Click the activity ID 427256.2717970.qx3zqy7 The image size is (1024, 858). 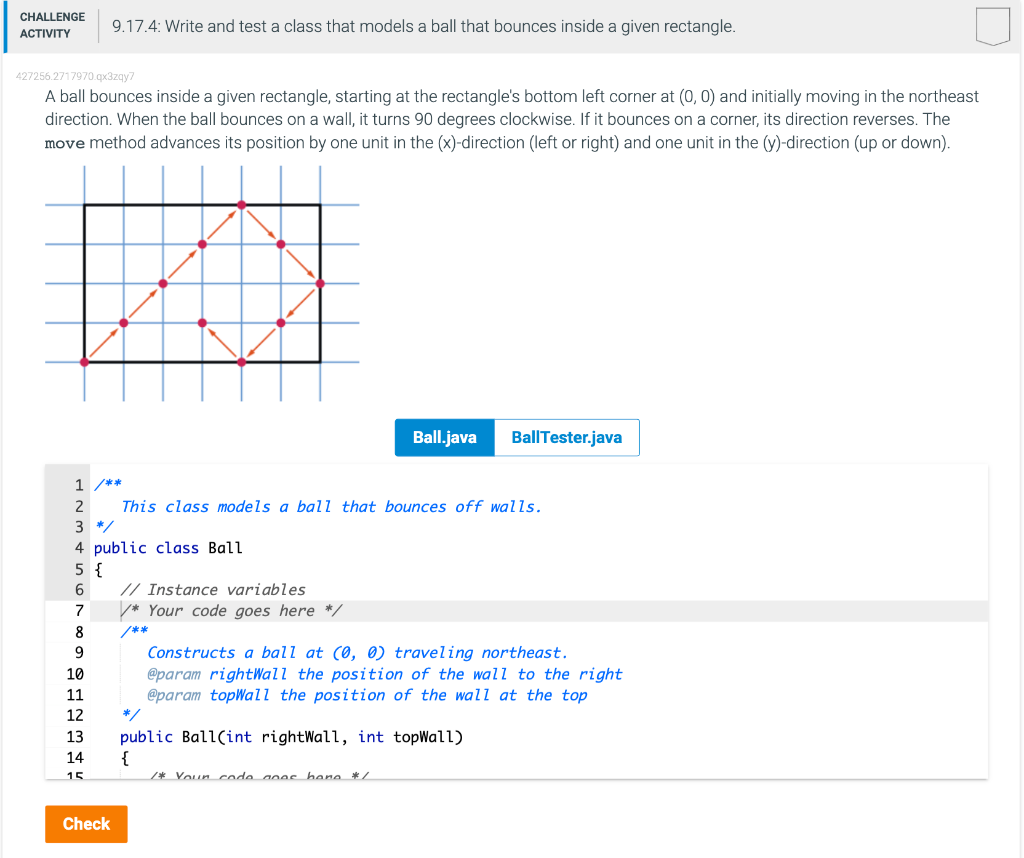(75, 76)
